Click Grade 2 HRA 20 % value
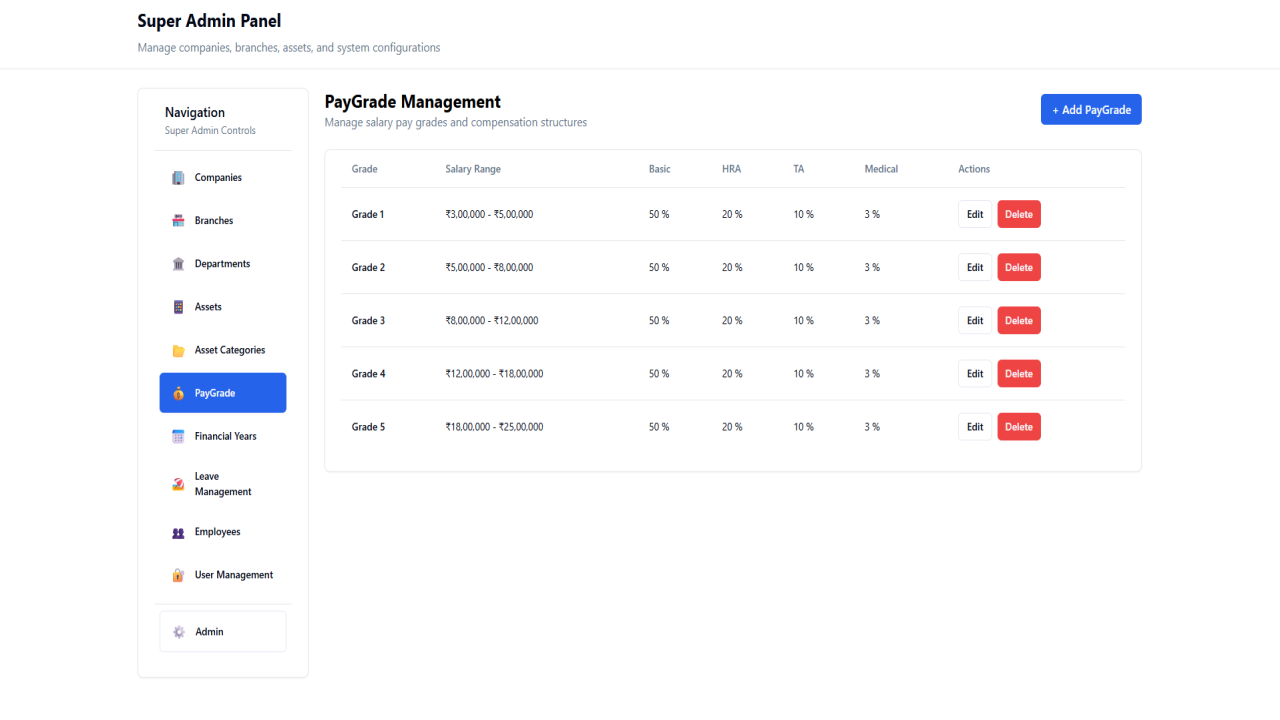The width and height of the screenshot is (1280, 720). tap(732, 267)
